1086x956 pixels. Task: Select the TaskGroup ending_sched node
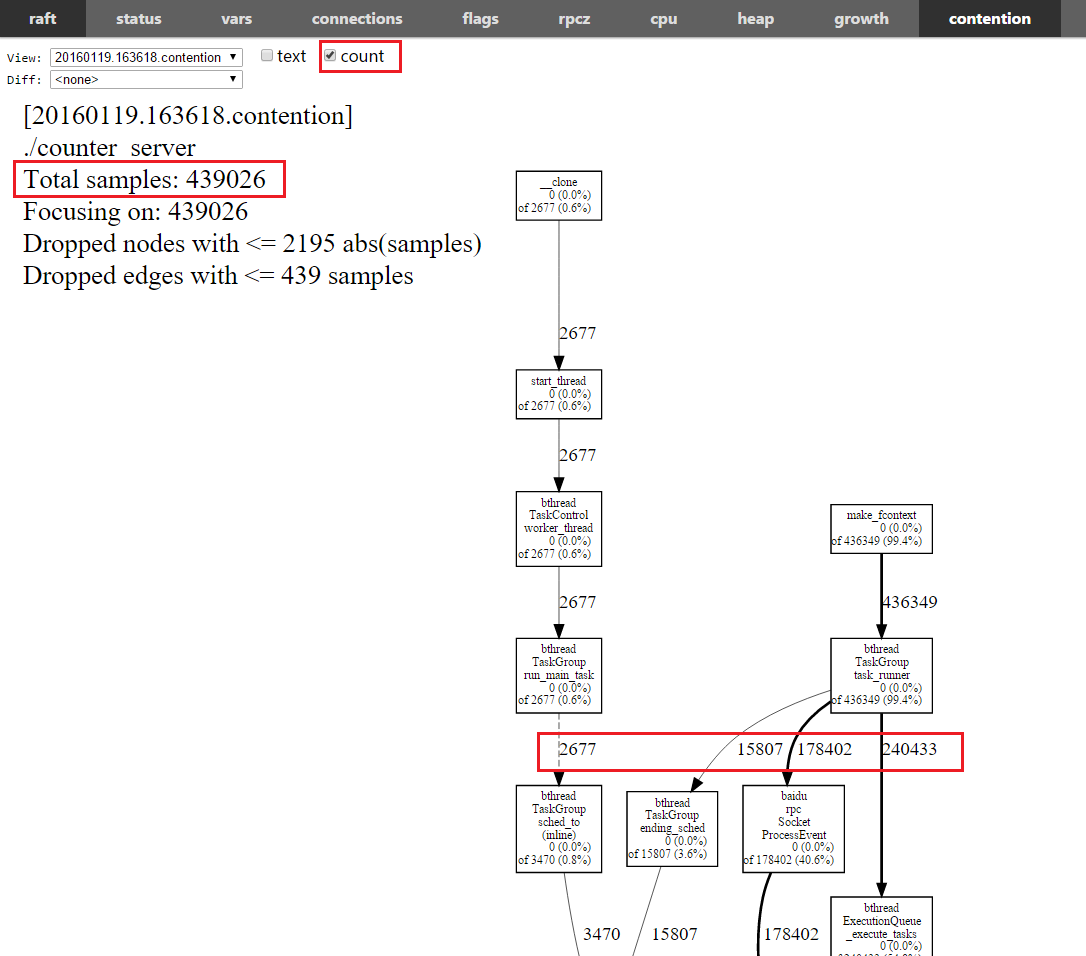pyautogui.click(x=672, y=828)
